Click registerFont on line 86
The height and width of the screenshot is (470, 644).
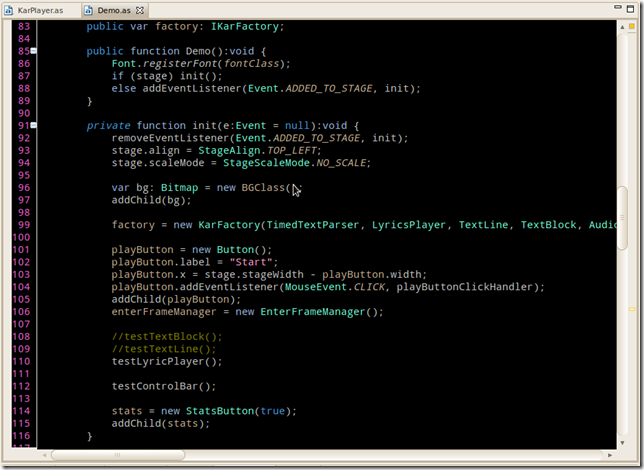coord(180,64)
